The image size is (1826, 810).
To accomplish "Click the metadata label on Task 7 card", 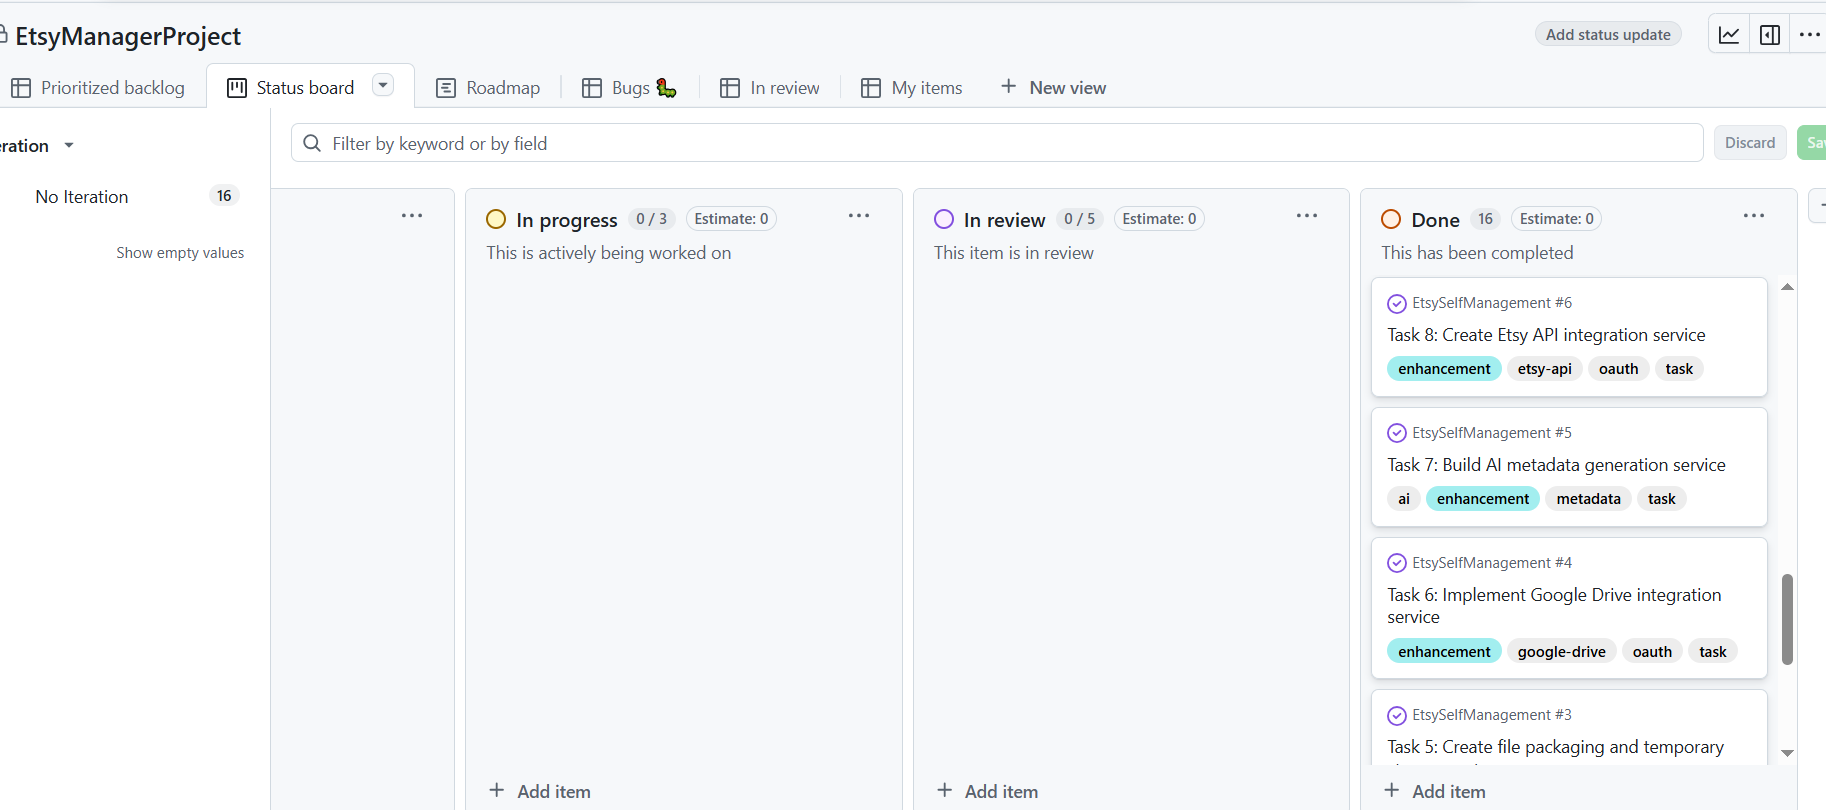I will (x=1588, y=499).
